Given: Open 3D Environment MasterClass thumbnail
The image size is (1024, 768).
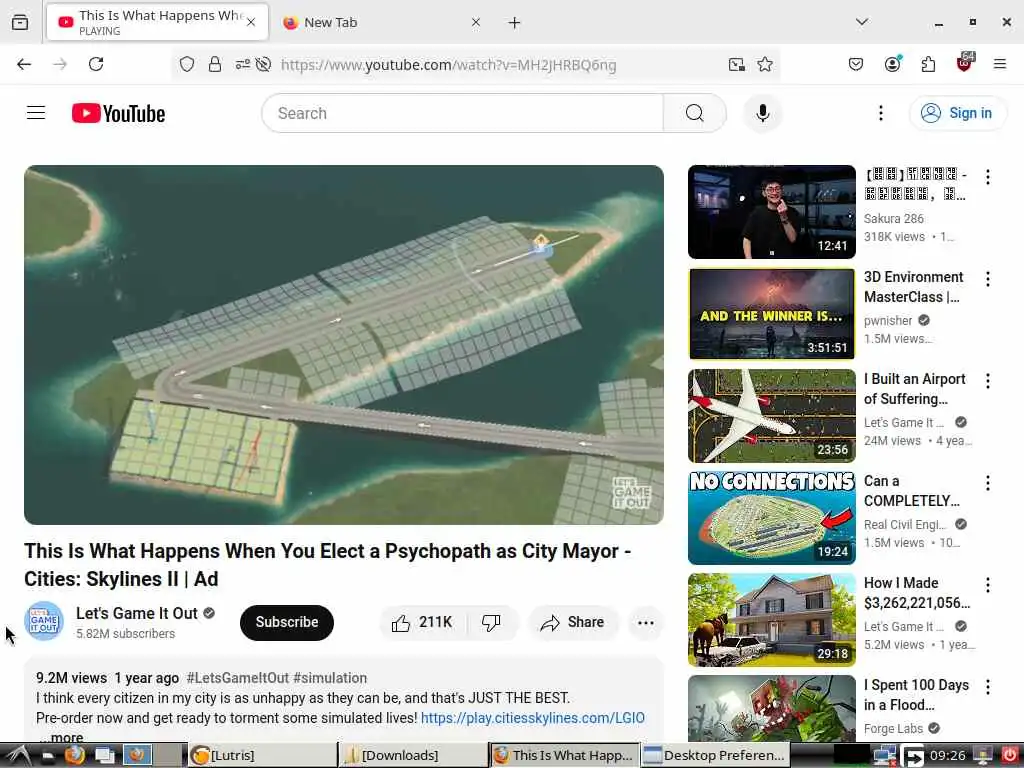Looking at the screenshot, I should (x=771, y=313).
